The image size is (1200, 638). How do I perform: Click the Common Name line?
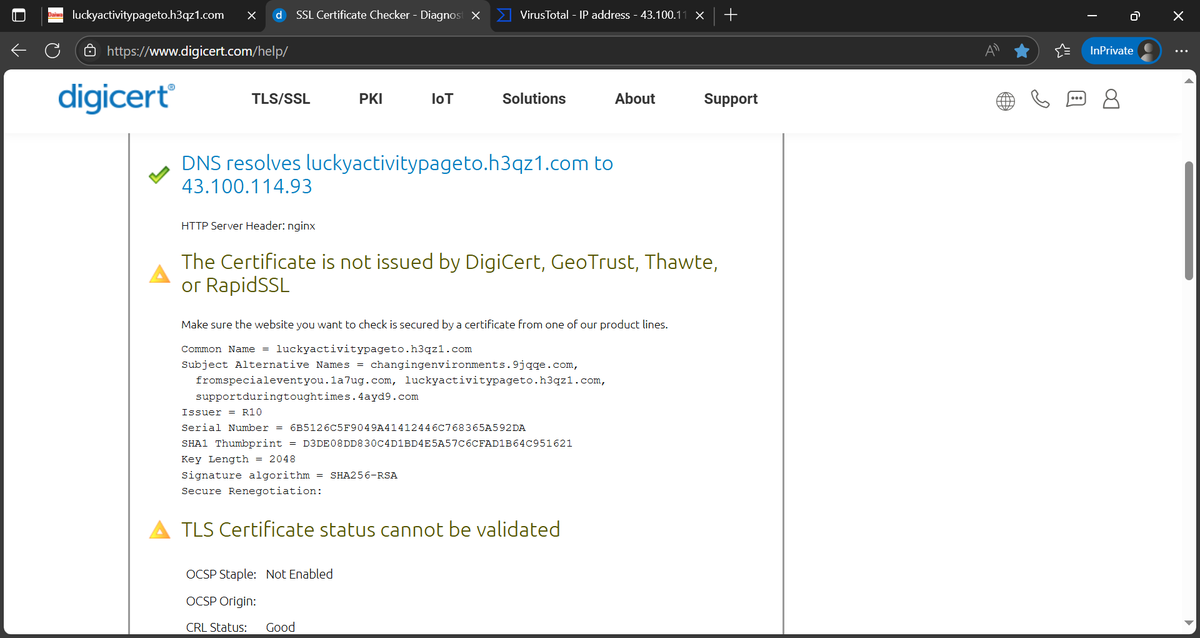[x=326, y=349]
